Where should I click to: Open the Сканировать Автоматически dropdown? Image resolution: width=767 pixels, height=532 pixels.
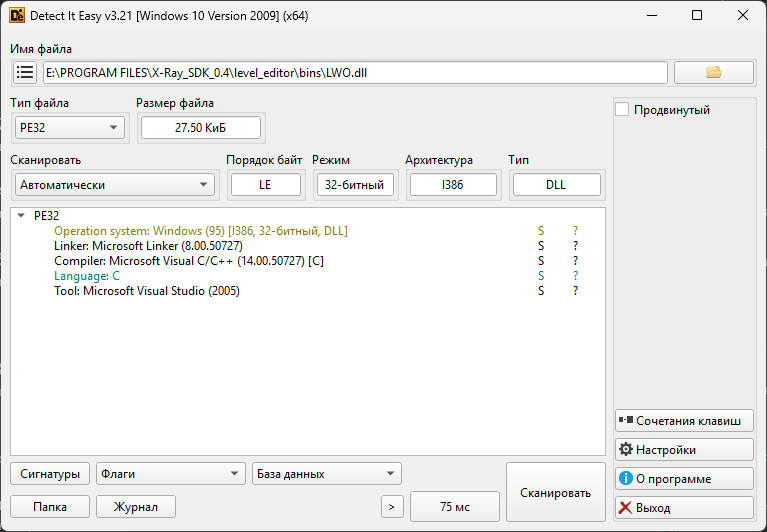(115, 185)
